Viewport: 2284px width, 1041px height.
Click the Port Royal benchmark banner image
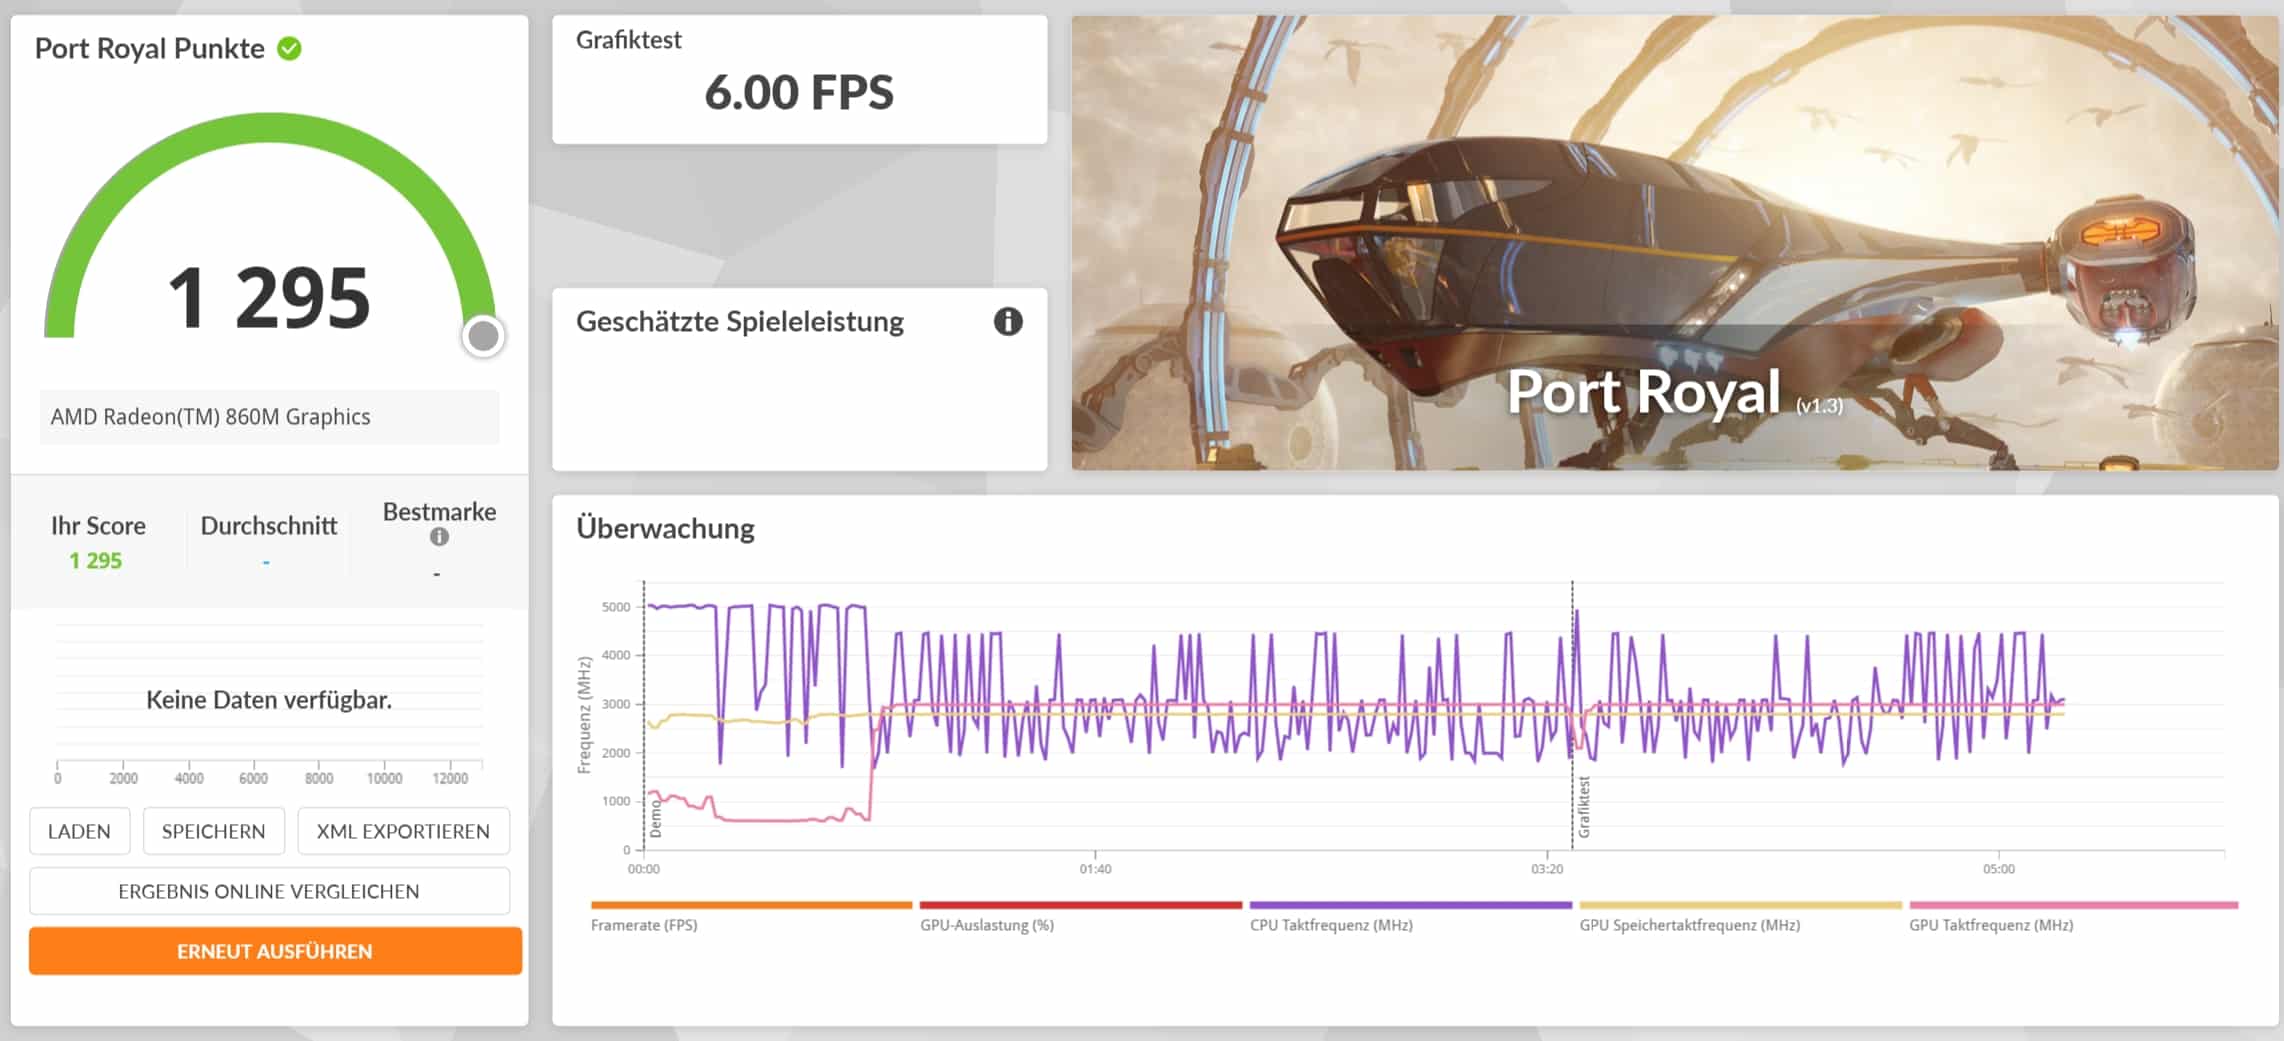1674,242
